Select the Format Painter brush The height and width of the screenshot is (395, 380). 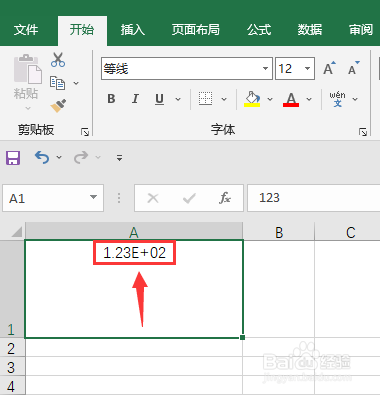pyautogui.click(x=58, y=106)
